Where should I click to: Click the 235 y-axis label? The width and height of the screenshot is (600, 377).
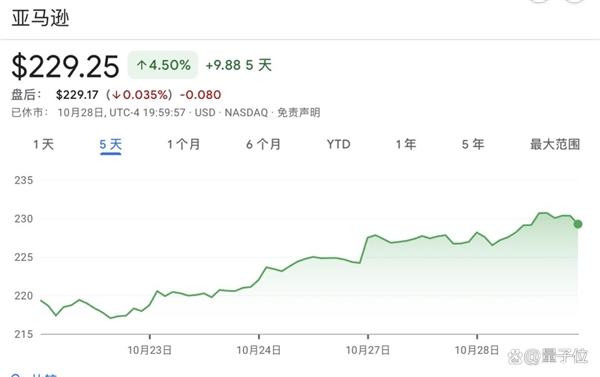click(x=24, y=180)
